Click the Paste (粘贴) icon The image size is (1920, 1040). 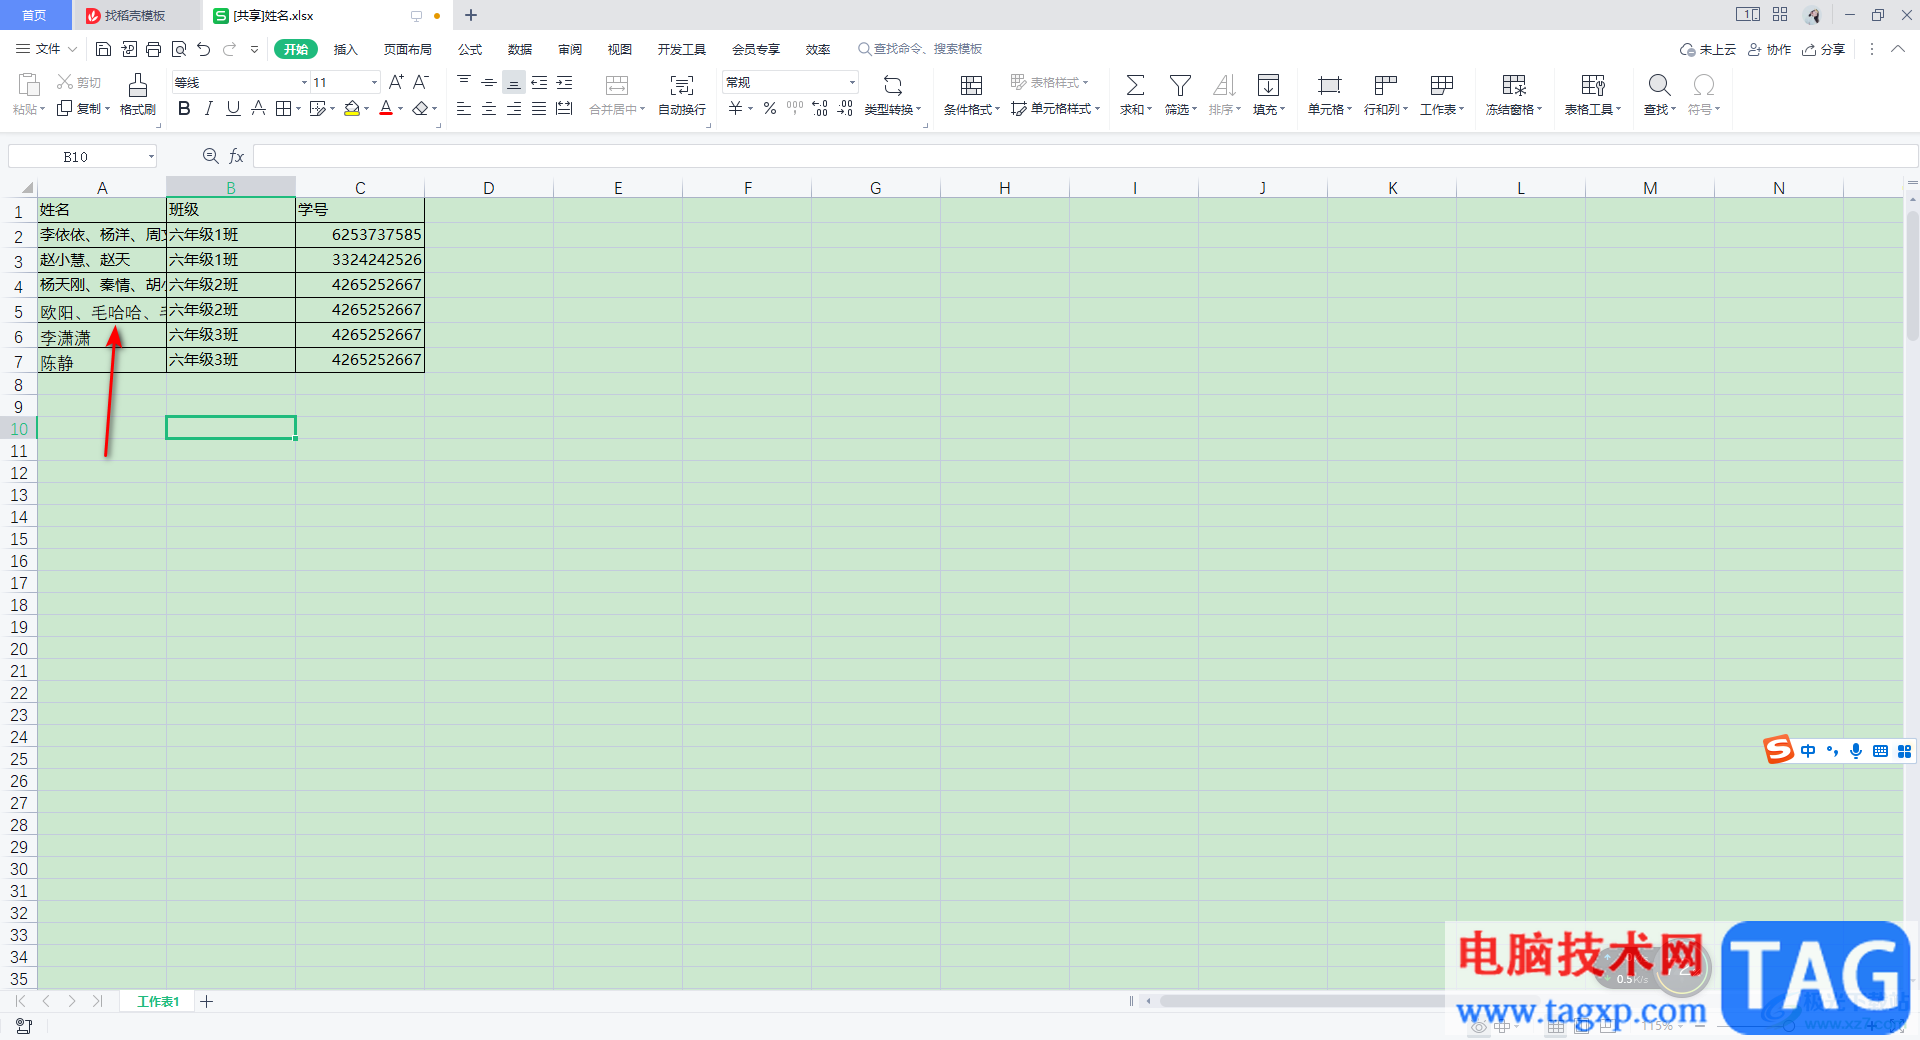[x=29, y=84]
